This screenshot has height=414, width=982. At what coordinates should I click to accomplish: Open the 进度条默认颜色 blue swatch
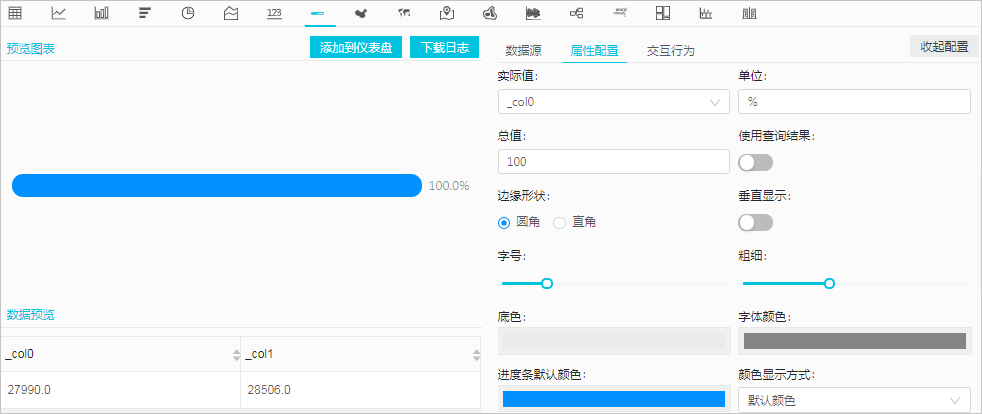pyautogui.click(x=614, y=399)
